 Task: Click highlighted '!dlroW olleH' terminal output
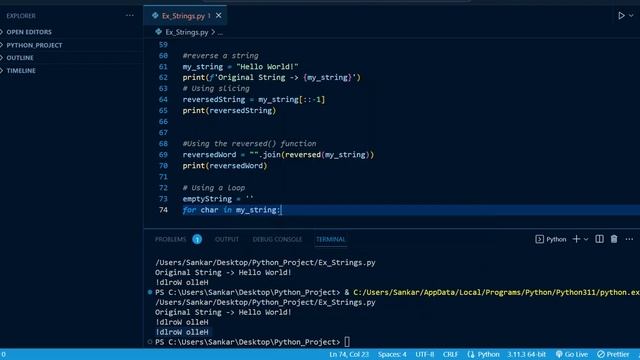182,332
